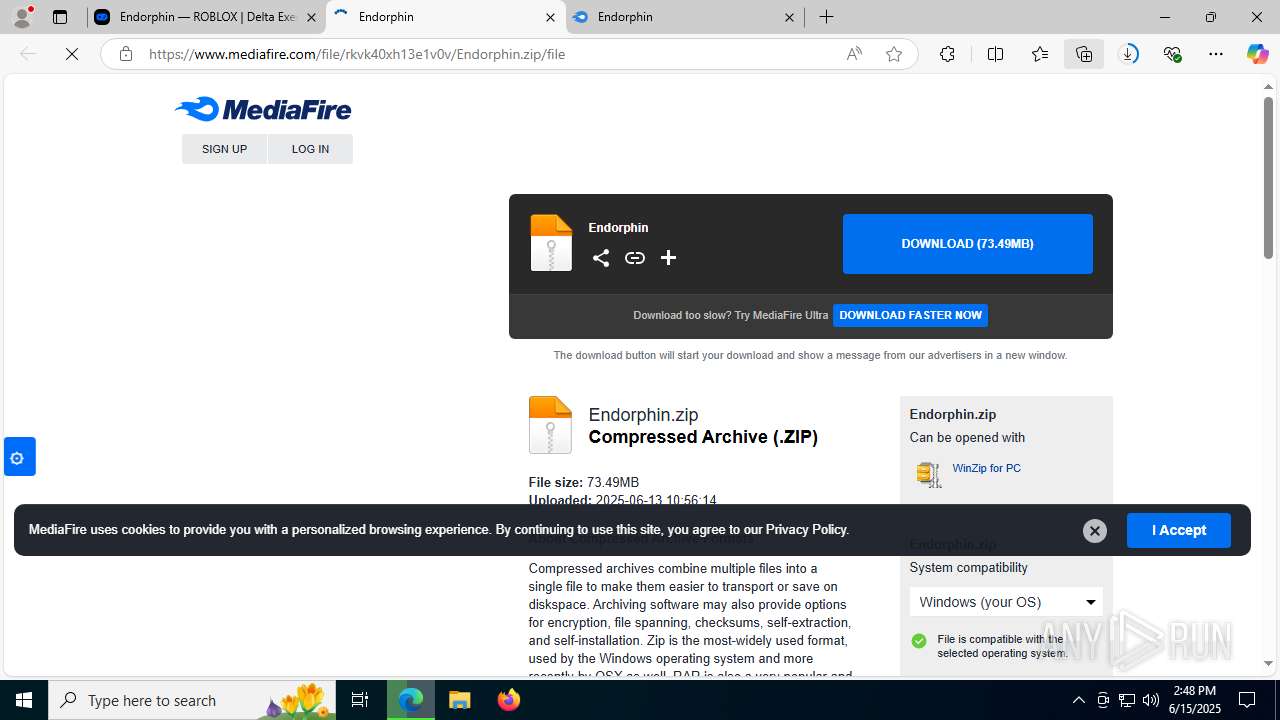Open the Windows Start menu
Image resolution: width=1280 pixels, height=720 pixels.
24,700
